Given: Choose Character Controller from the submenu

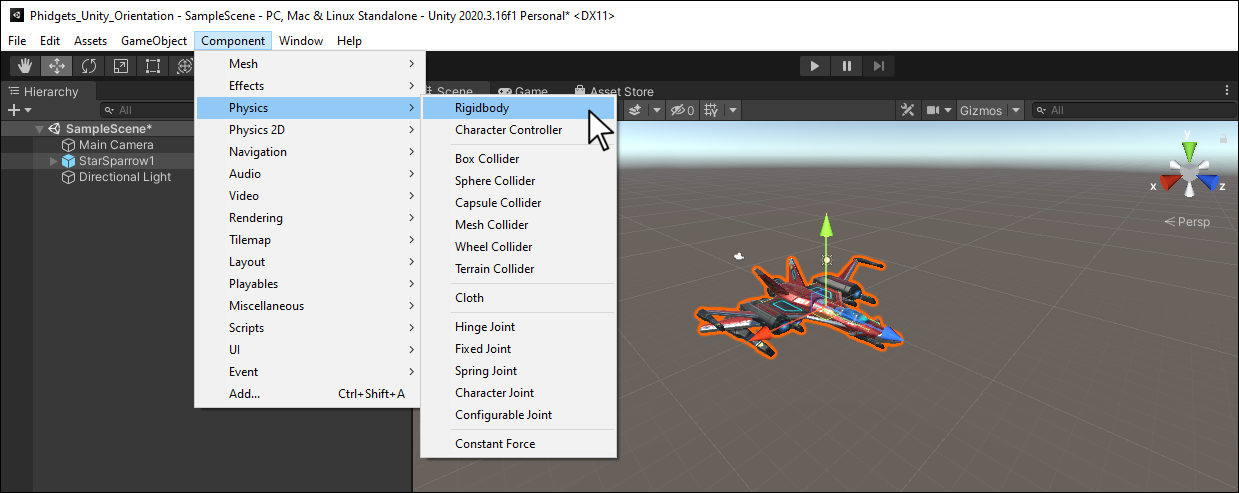Looking at the screenshot, I should 518,130.
